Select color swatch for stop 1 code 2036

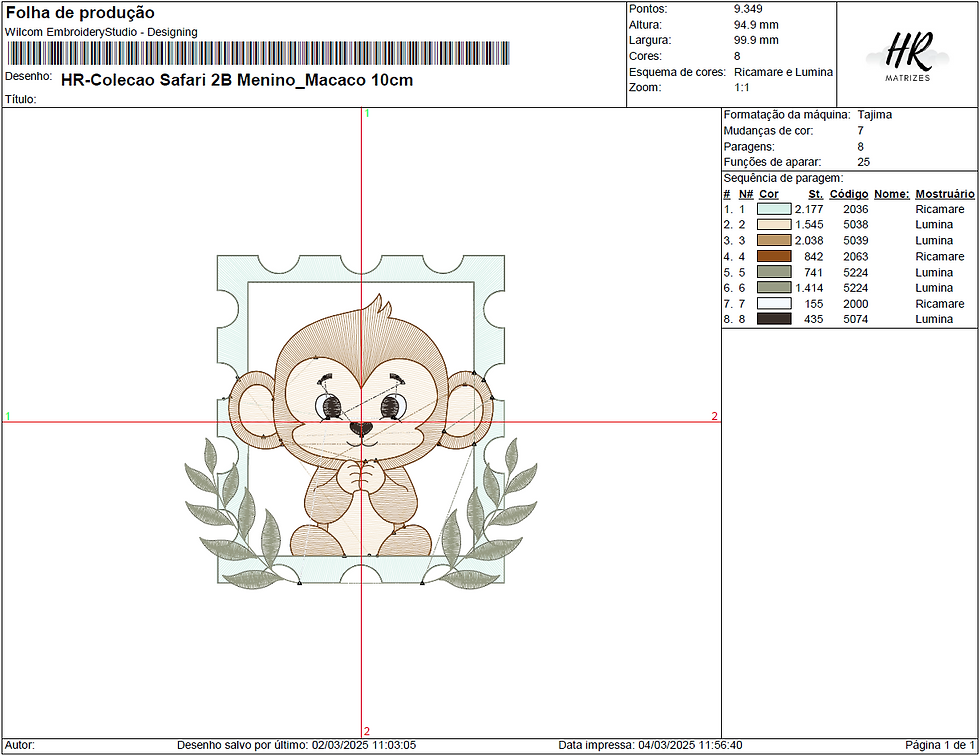774,209
